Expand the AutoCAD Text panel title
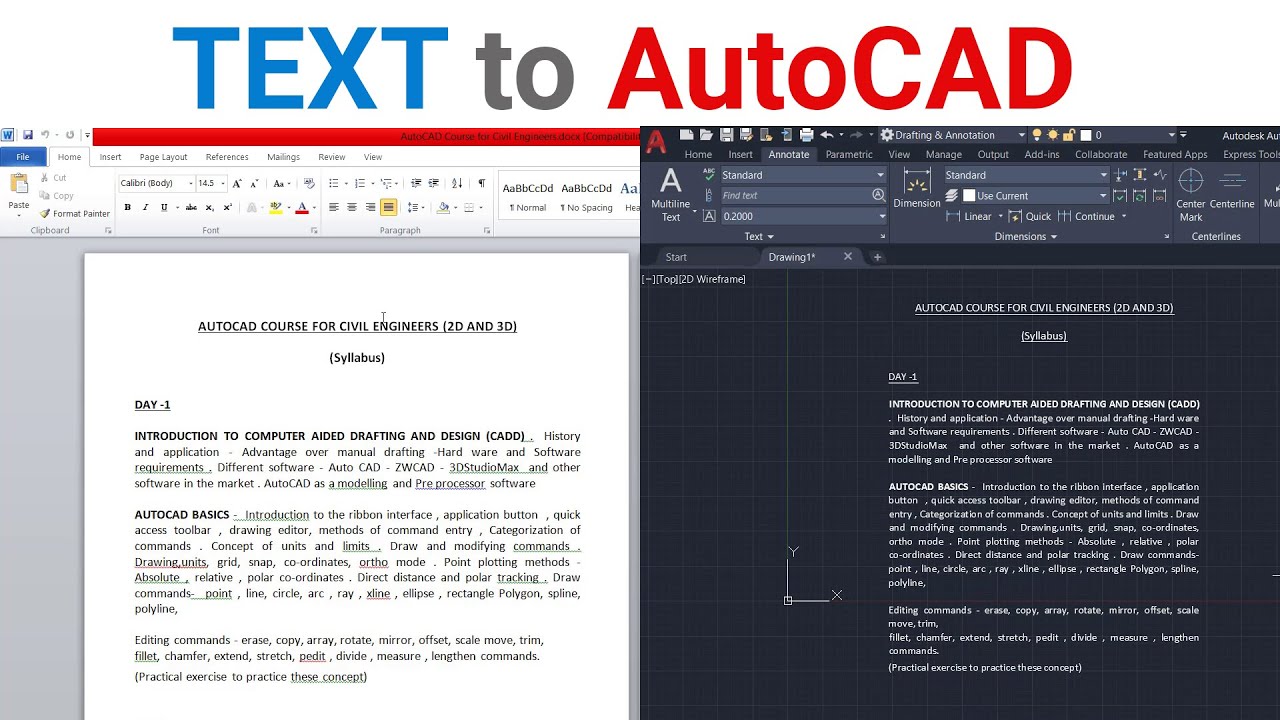 point(759,237)
